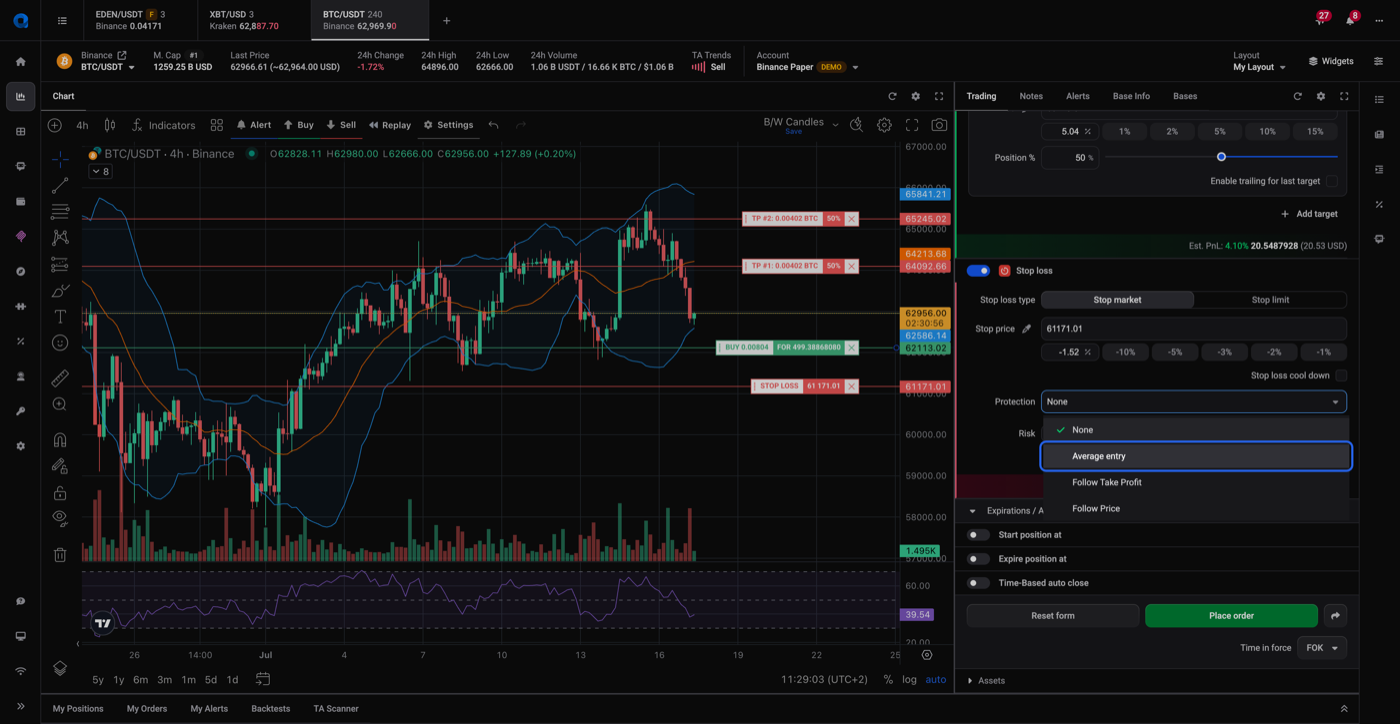1400x724 pixels.
Task: Select the trend line drawing tool
Action: [x=60, y=186]
